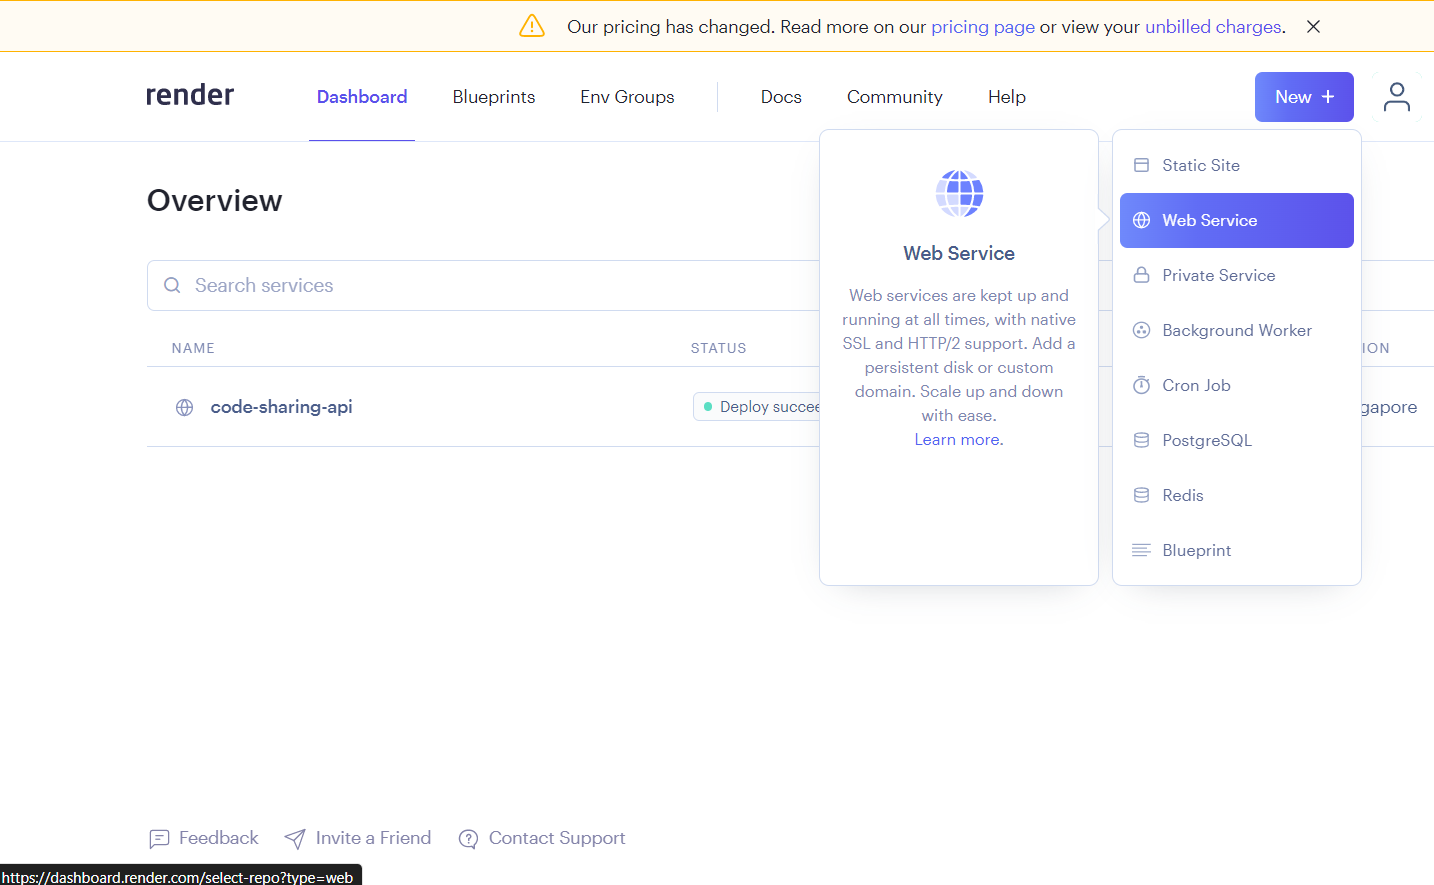
Task: Choose Web Service from New menu
Action: coord(1237,220)
